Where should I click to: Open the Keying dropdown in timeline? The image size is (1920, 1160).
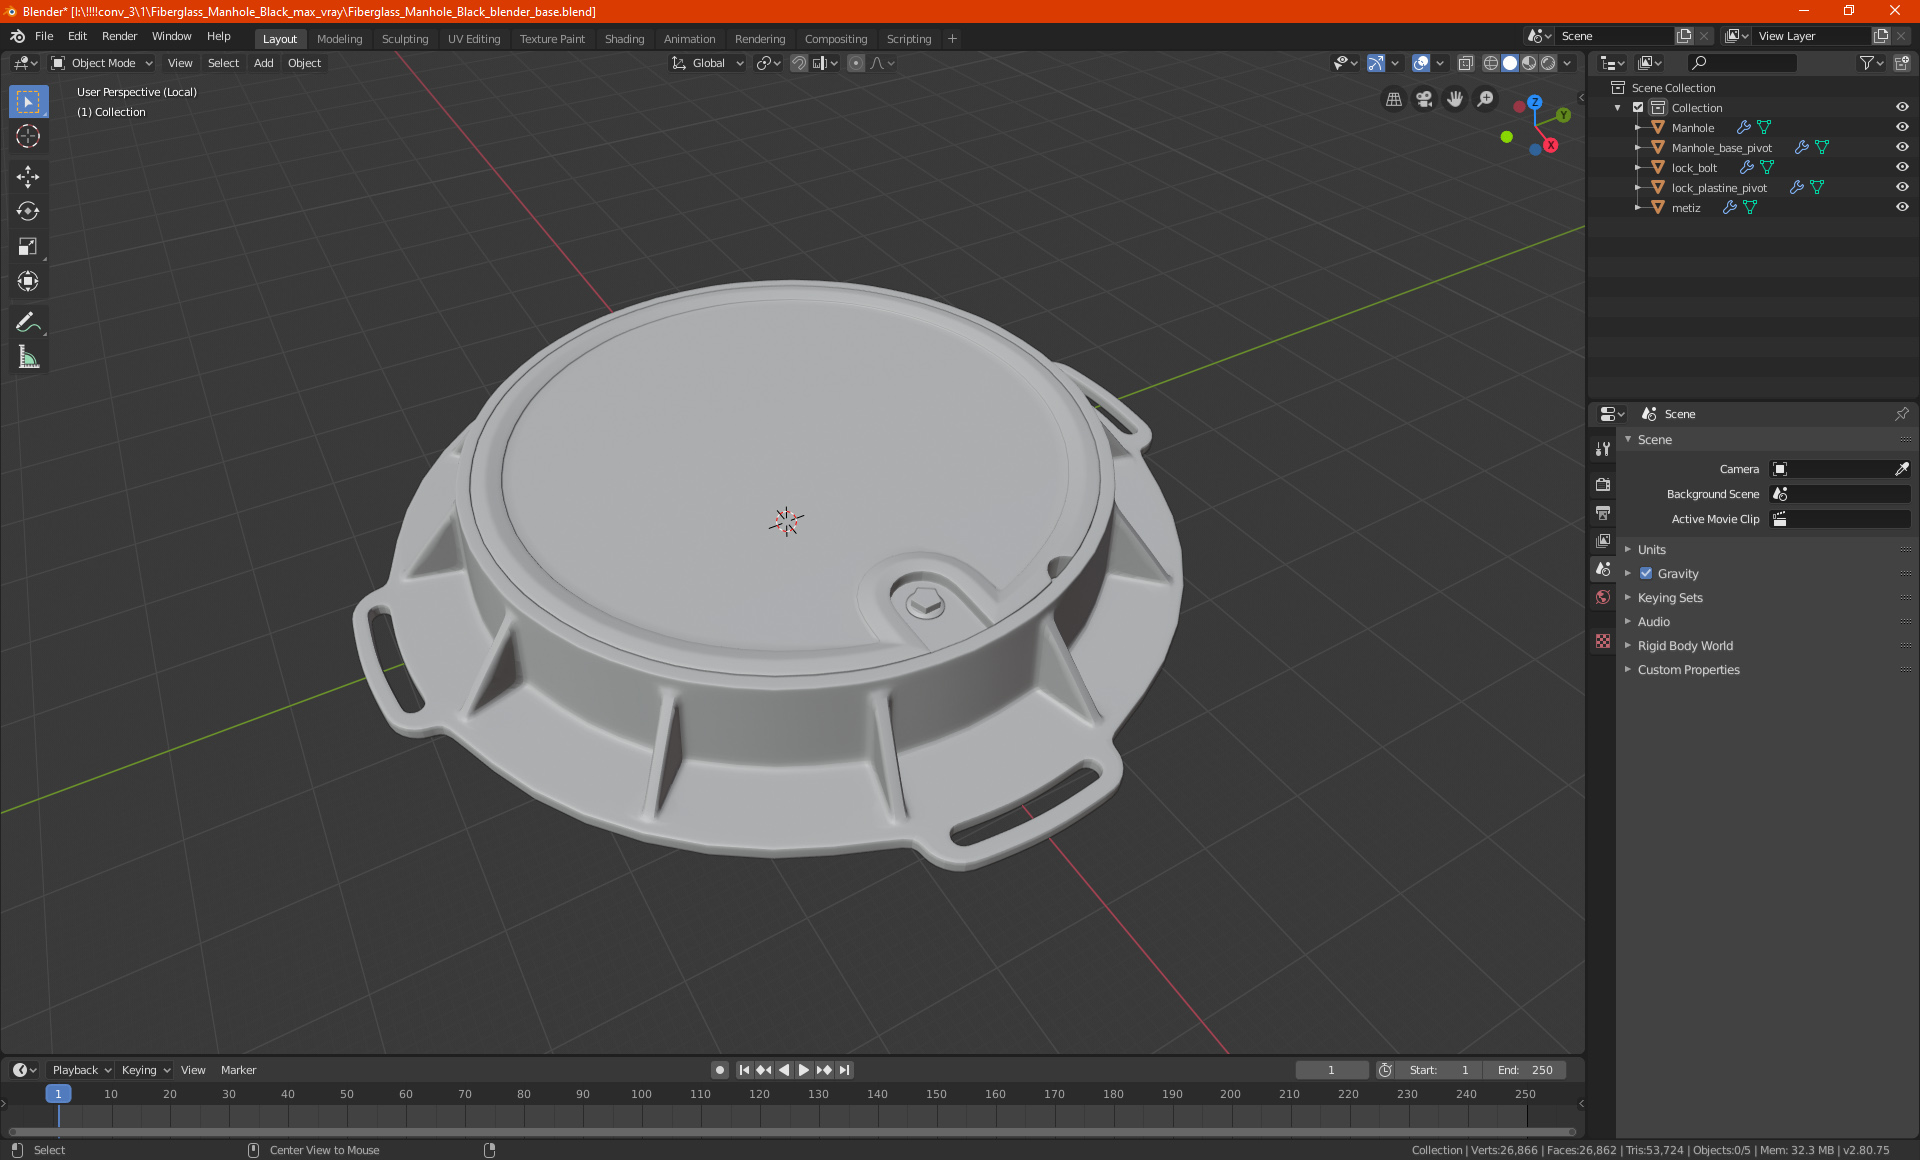click(x=145, y=1070)
